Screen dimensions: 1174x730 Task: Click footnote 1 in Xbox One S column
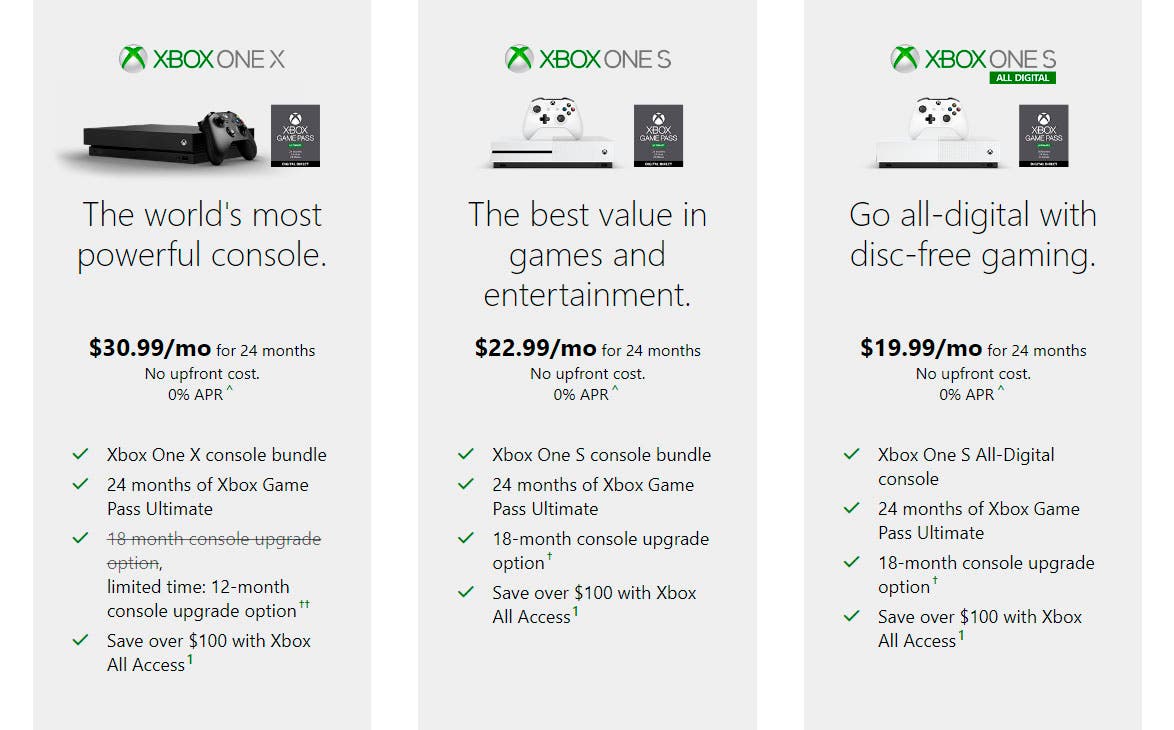click(575, 612)
